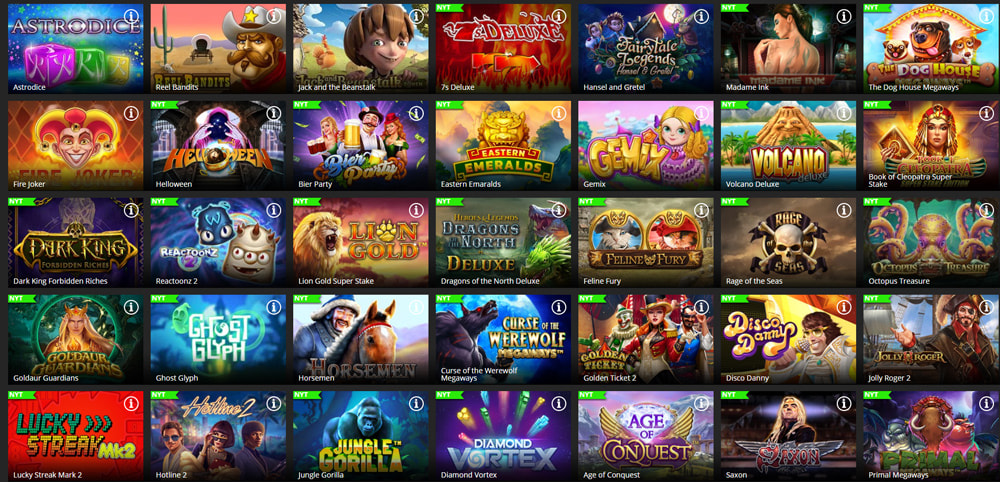
Task: Open info icon on Madame Ink tile
Action: (x=844, y=16)
